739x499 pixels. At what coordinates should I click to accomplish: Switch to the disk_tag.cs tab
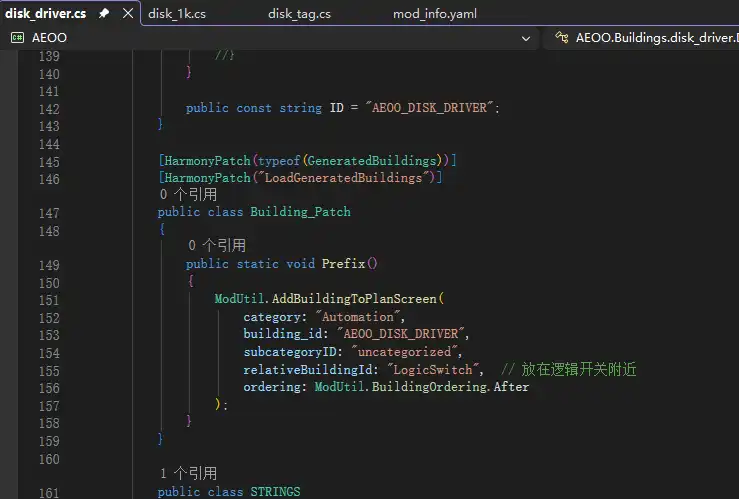click(299, 14)
